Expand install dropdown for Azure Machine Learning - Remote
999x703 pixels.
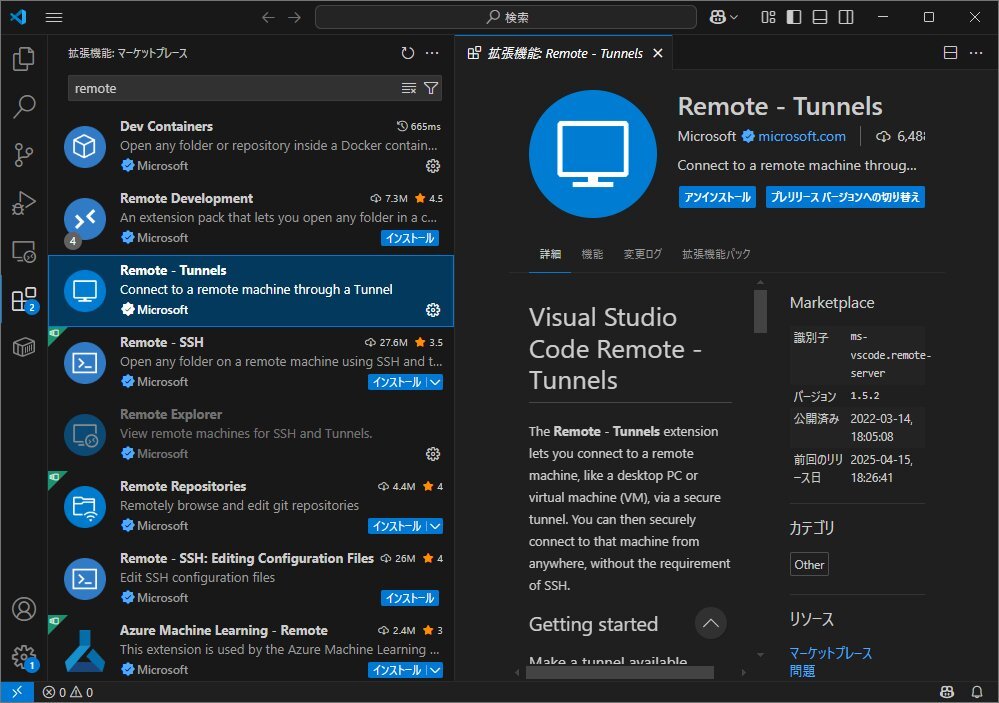[435, 670]
